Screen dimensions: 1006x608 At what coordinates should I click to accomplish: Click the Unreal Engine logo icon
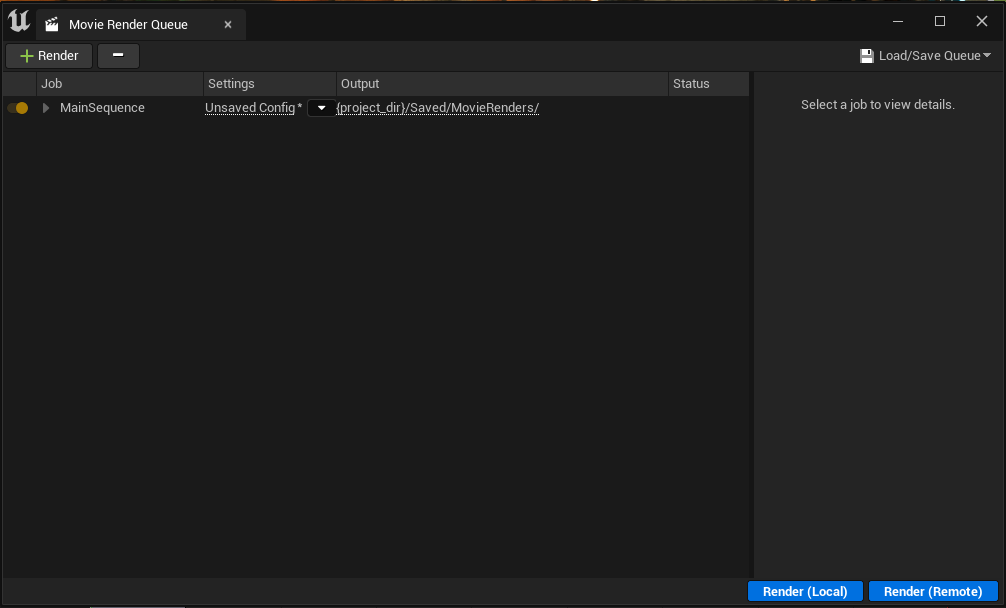coord(19,21)
